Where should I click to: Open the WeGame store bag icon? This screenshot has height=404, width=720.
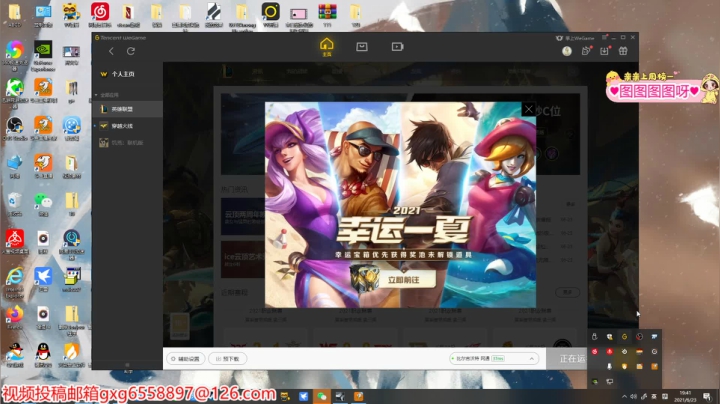362,46
